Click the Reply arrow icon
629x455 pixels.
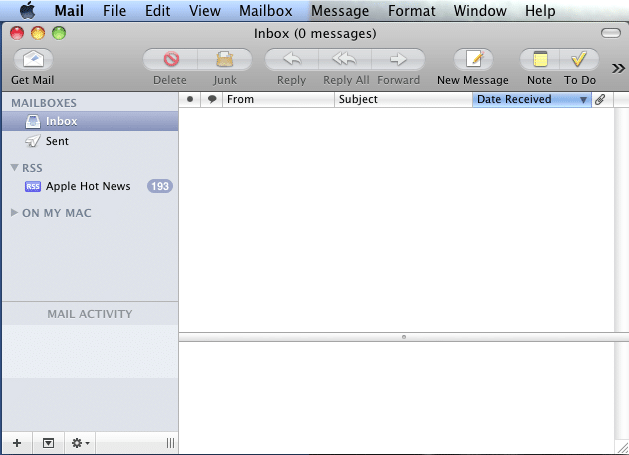(292, 60)
